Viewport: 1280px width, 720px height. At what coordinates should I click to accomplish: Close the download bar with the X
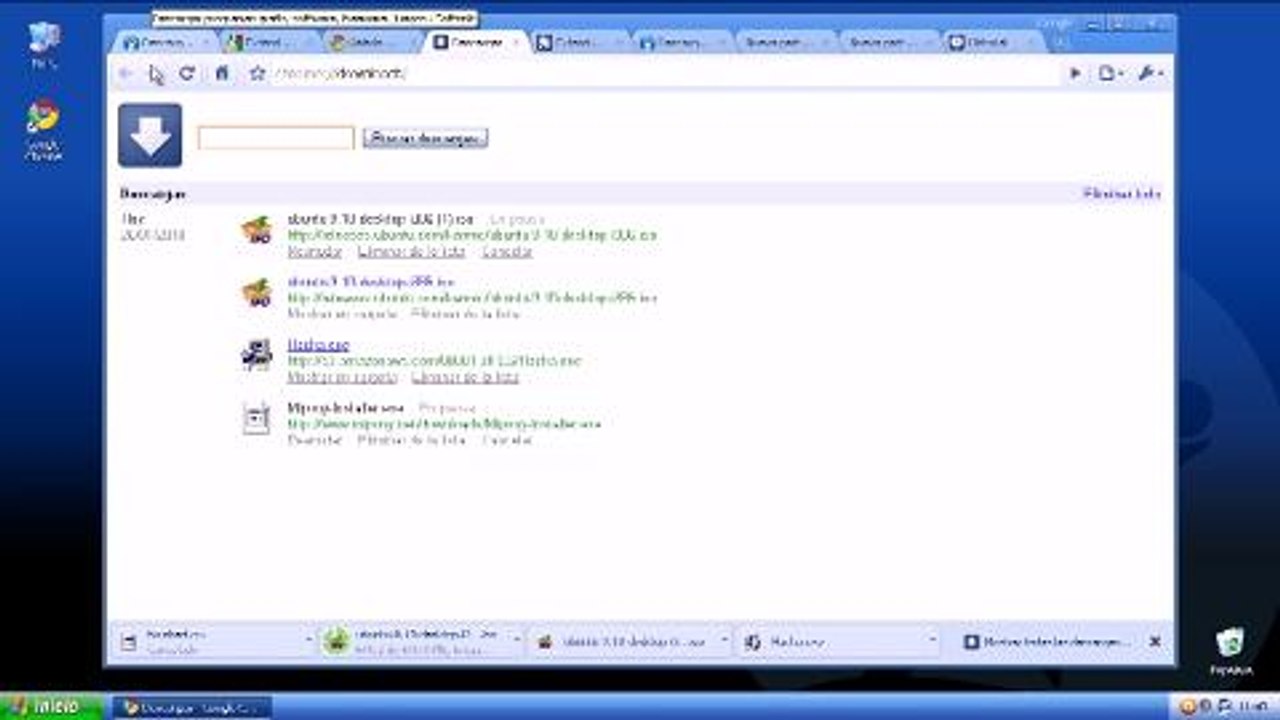(1155, 641)
